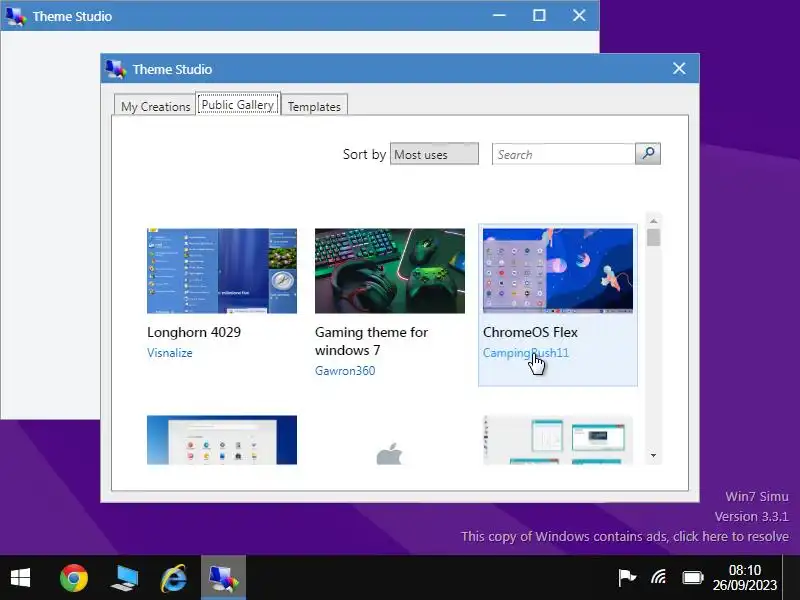Click the ChromeOS Flex title text
The height and width of the screenshot is (600, 800).
tap(530, 332)
